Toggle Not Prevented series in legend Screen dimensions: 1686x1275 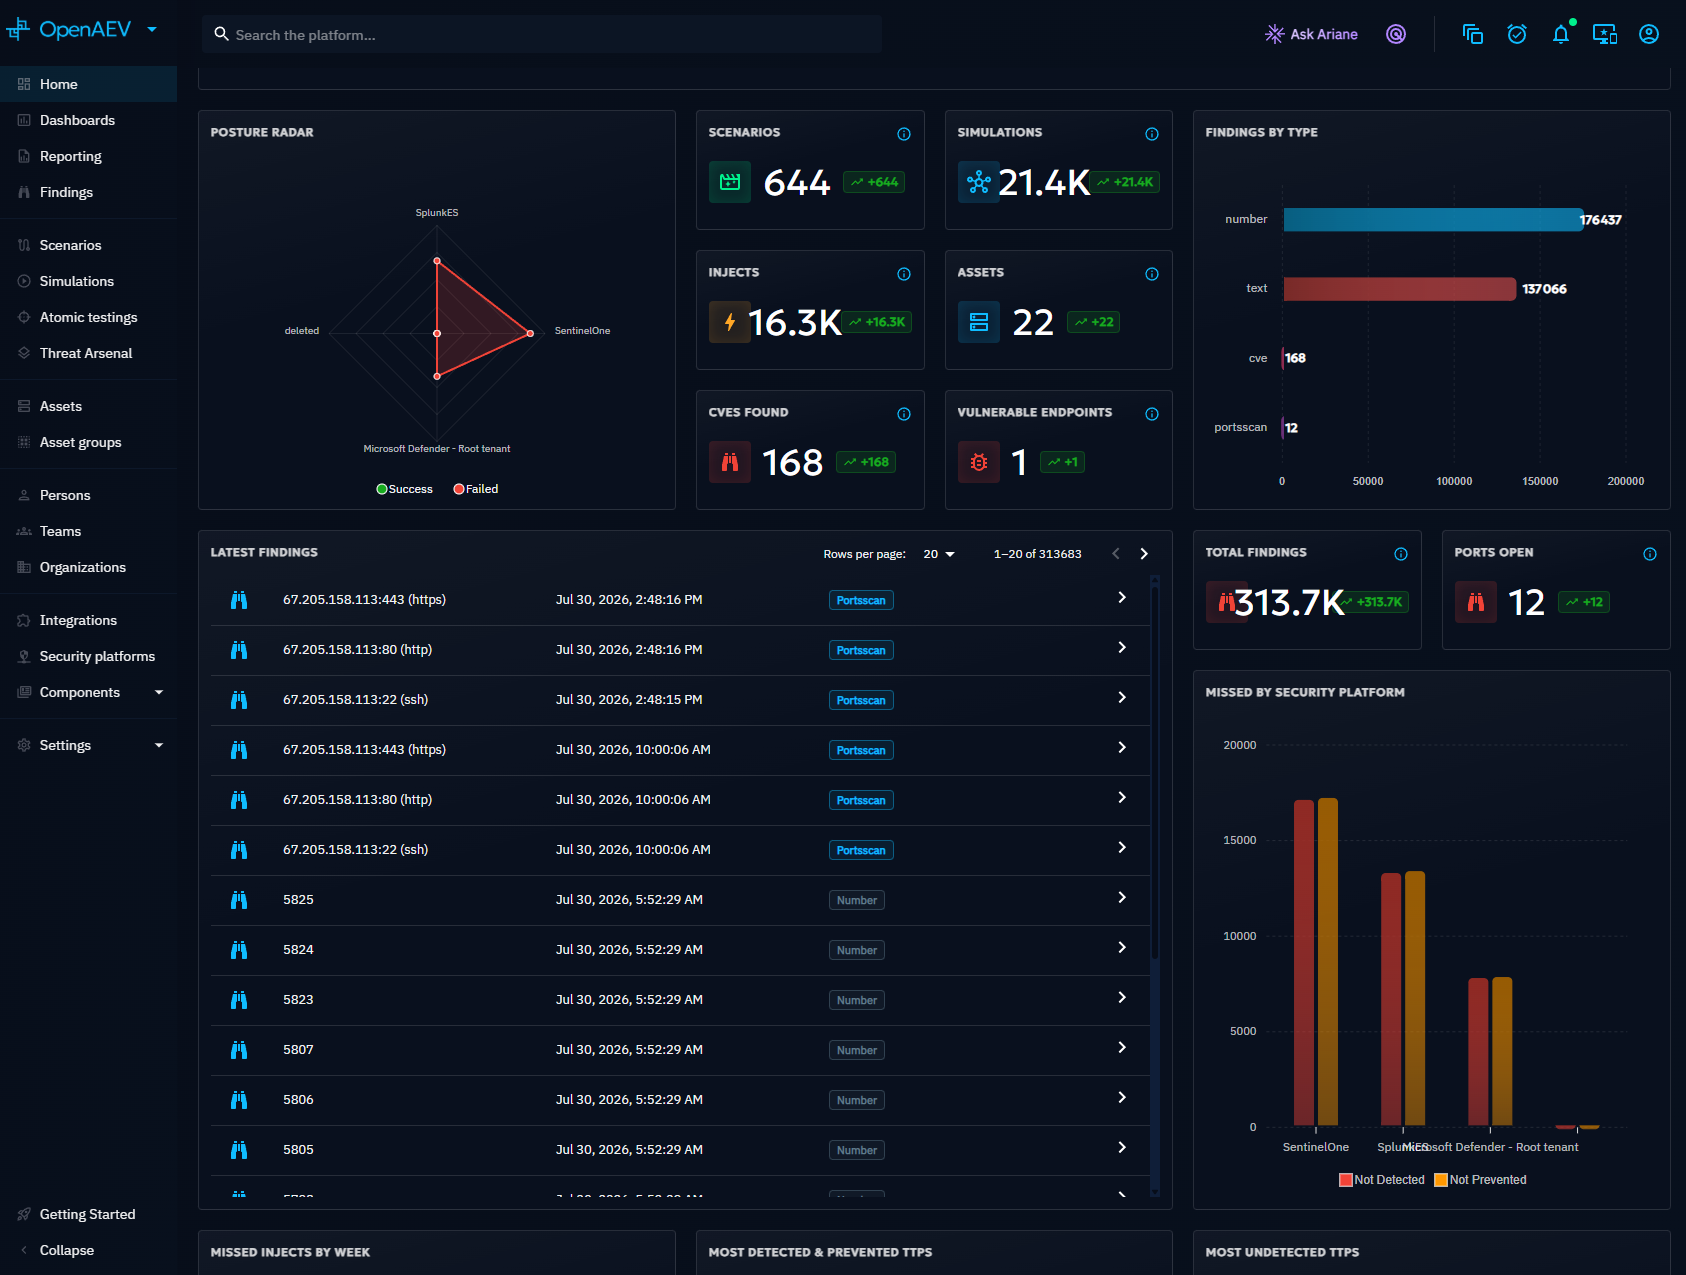click(x=1480, y=1180)
